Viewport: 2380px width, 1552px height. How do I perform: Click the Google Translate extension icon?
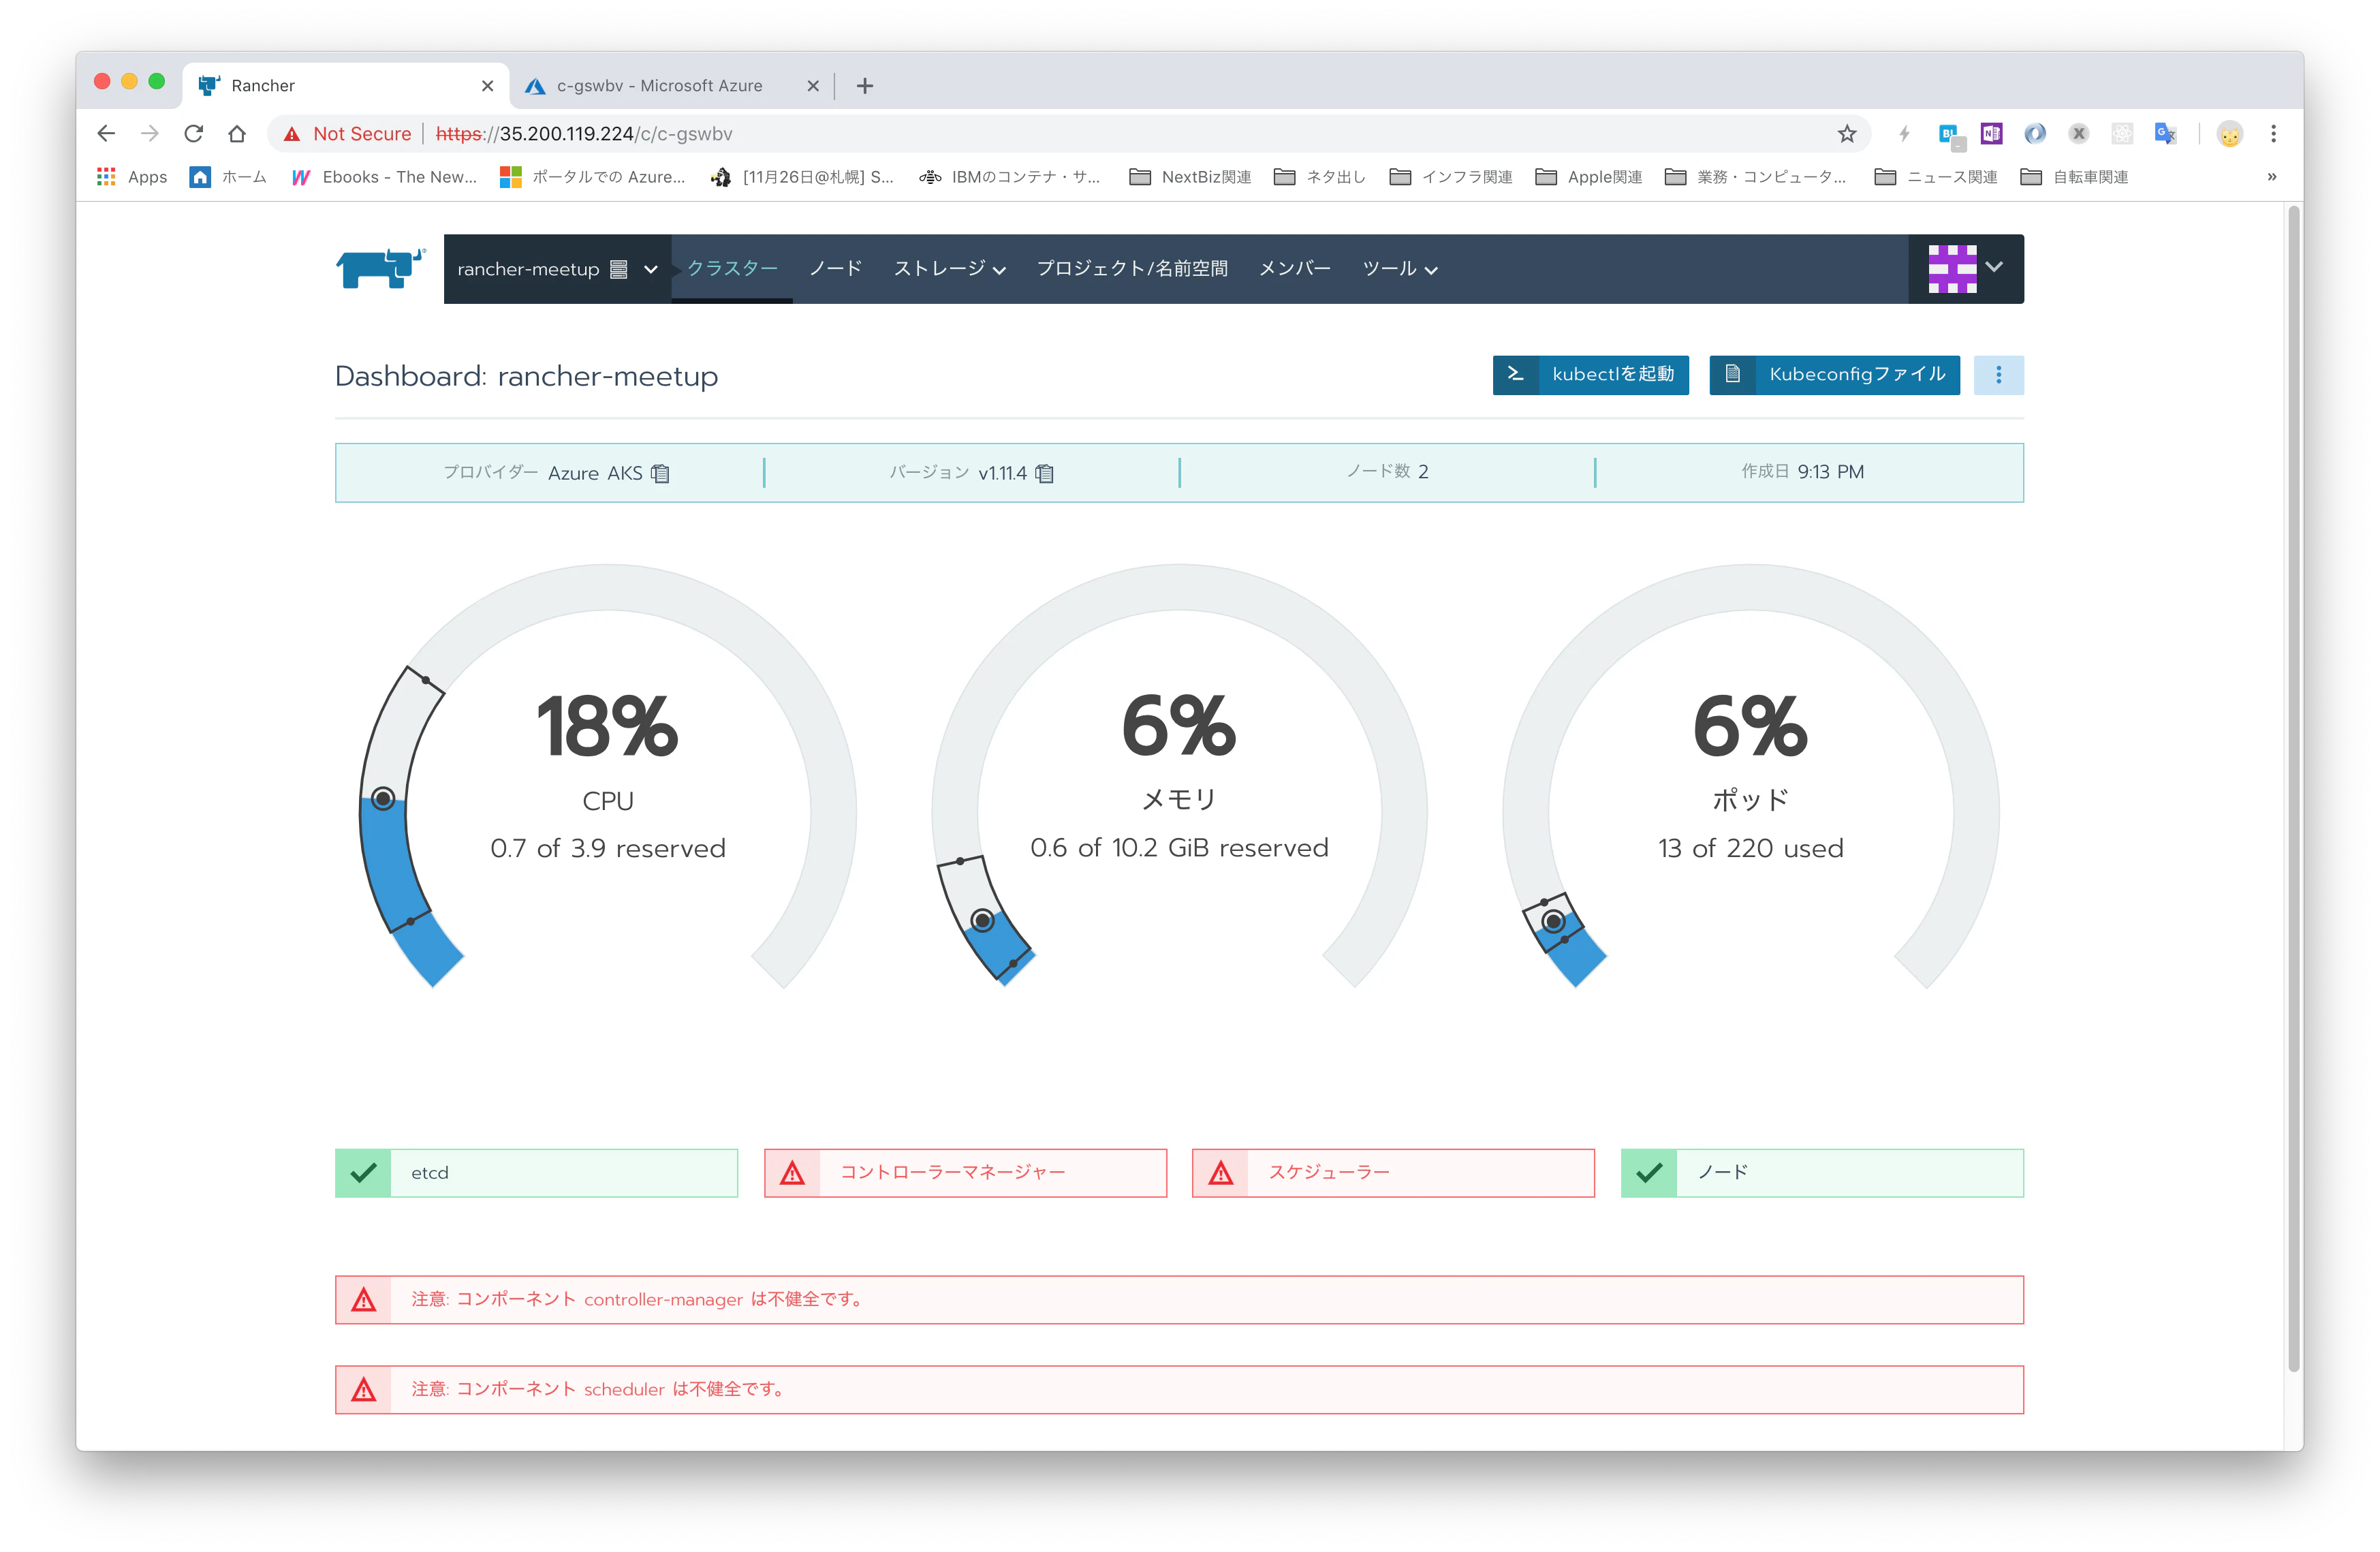tap(2165, 133)
